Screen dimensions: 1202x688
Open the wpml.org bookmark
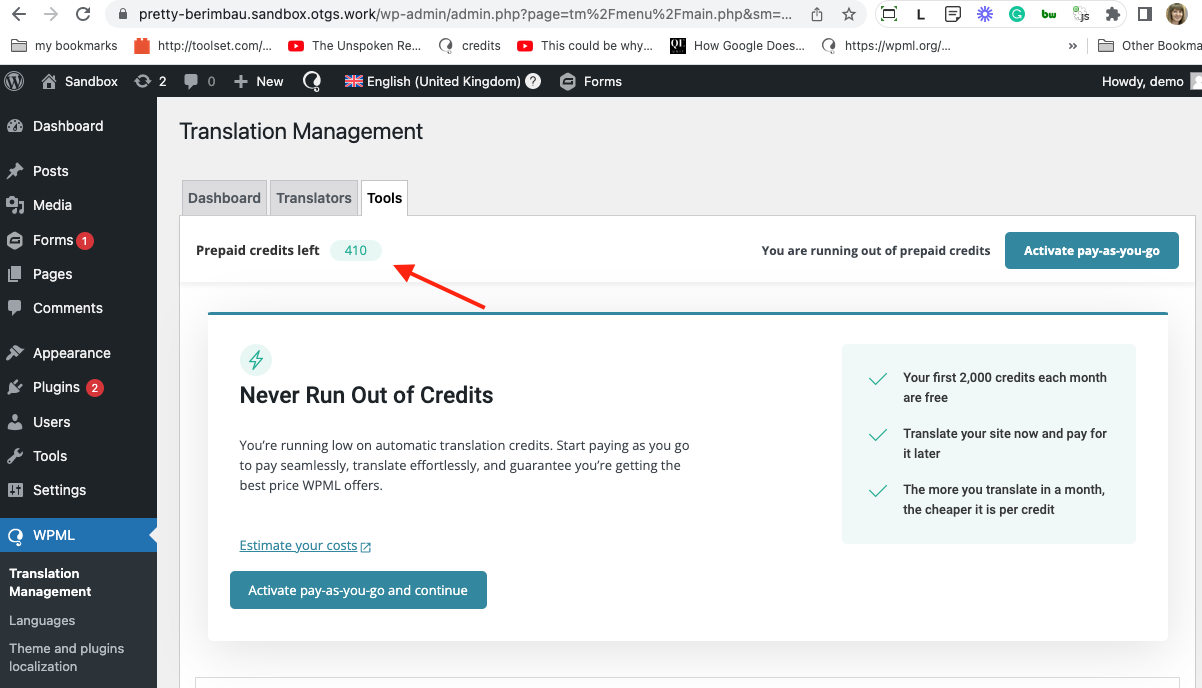[886, 45]
